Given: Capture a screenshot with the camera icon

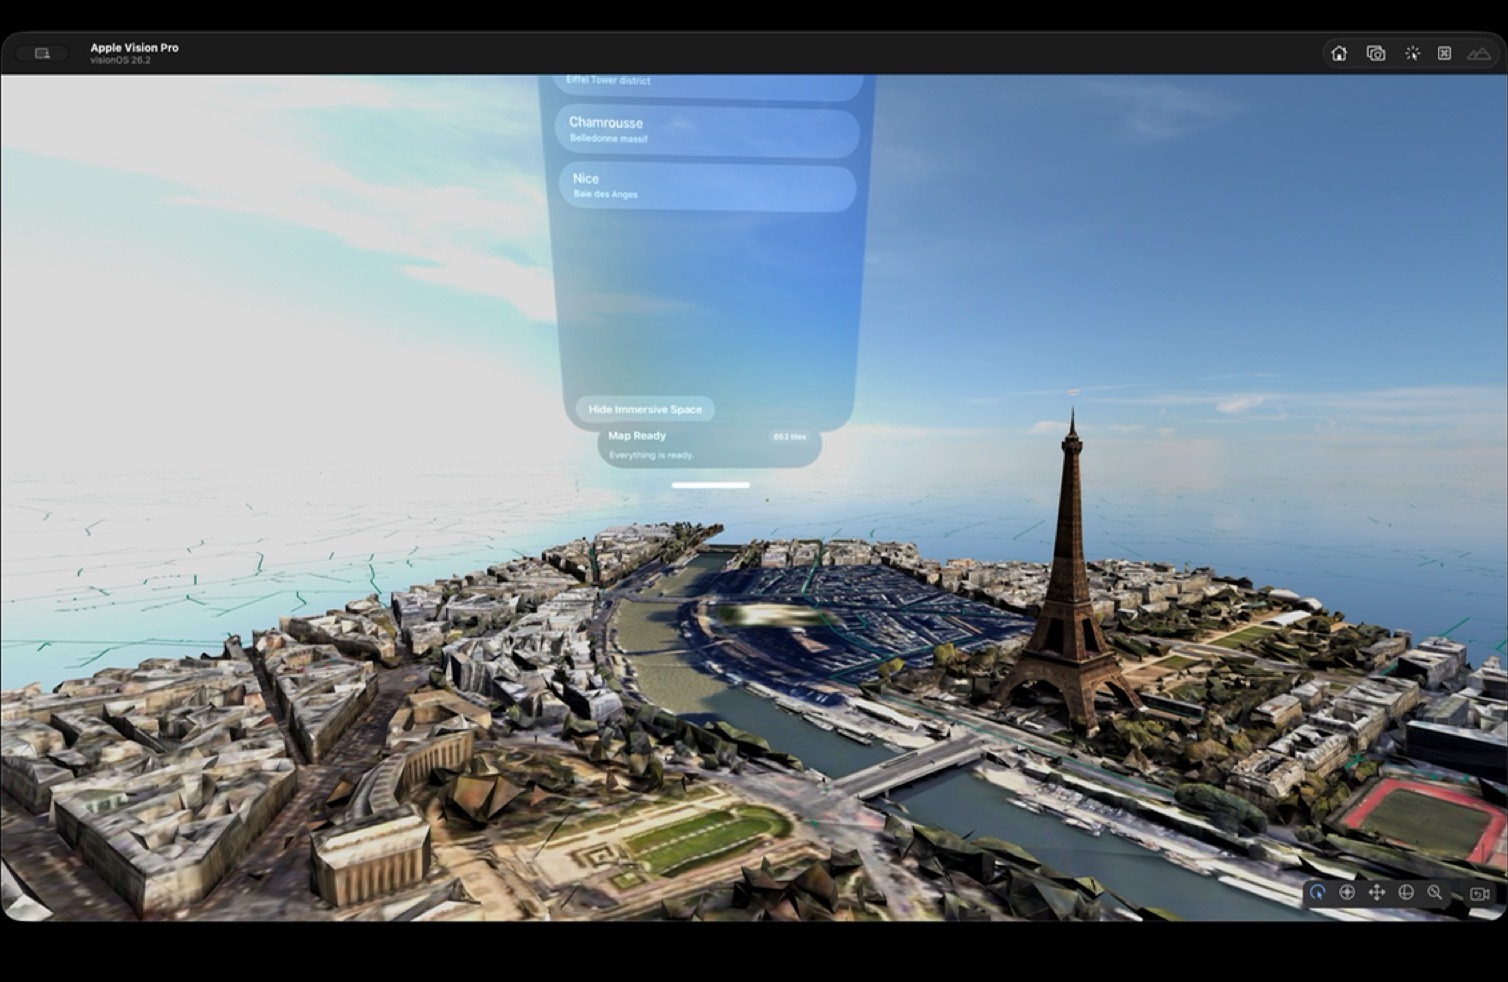Looking at the screenshot, I should 1375,53.
